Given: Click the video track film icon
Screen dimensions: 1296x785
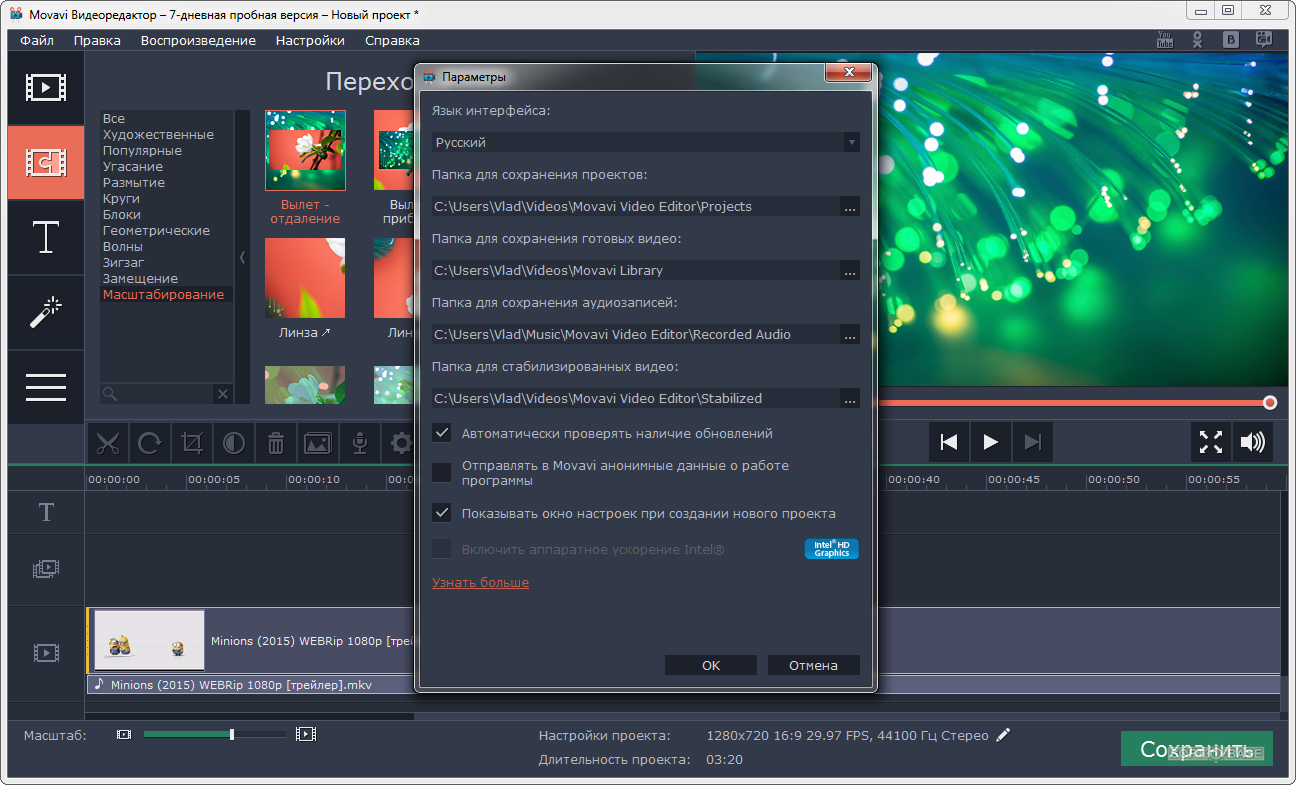Looking at the screenshot, I should pos(46,653).
